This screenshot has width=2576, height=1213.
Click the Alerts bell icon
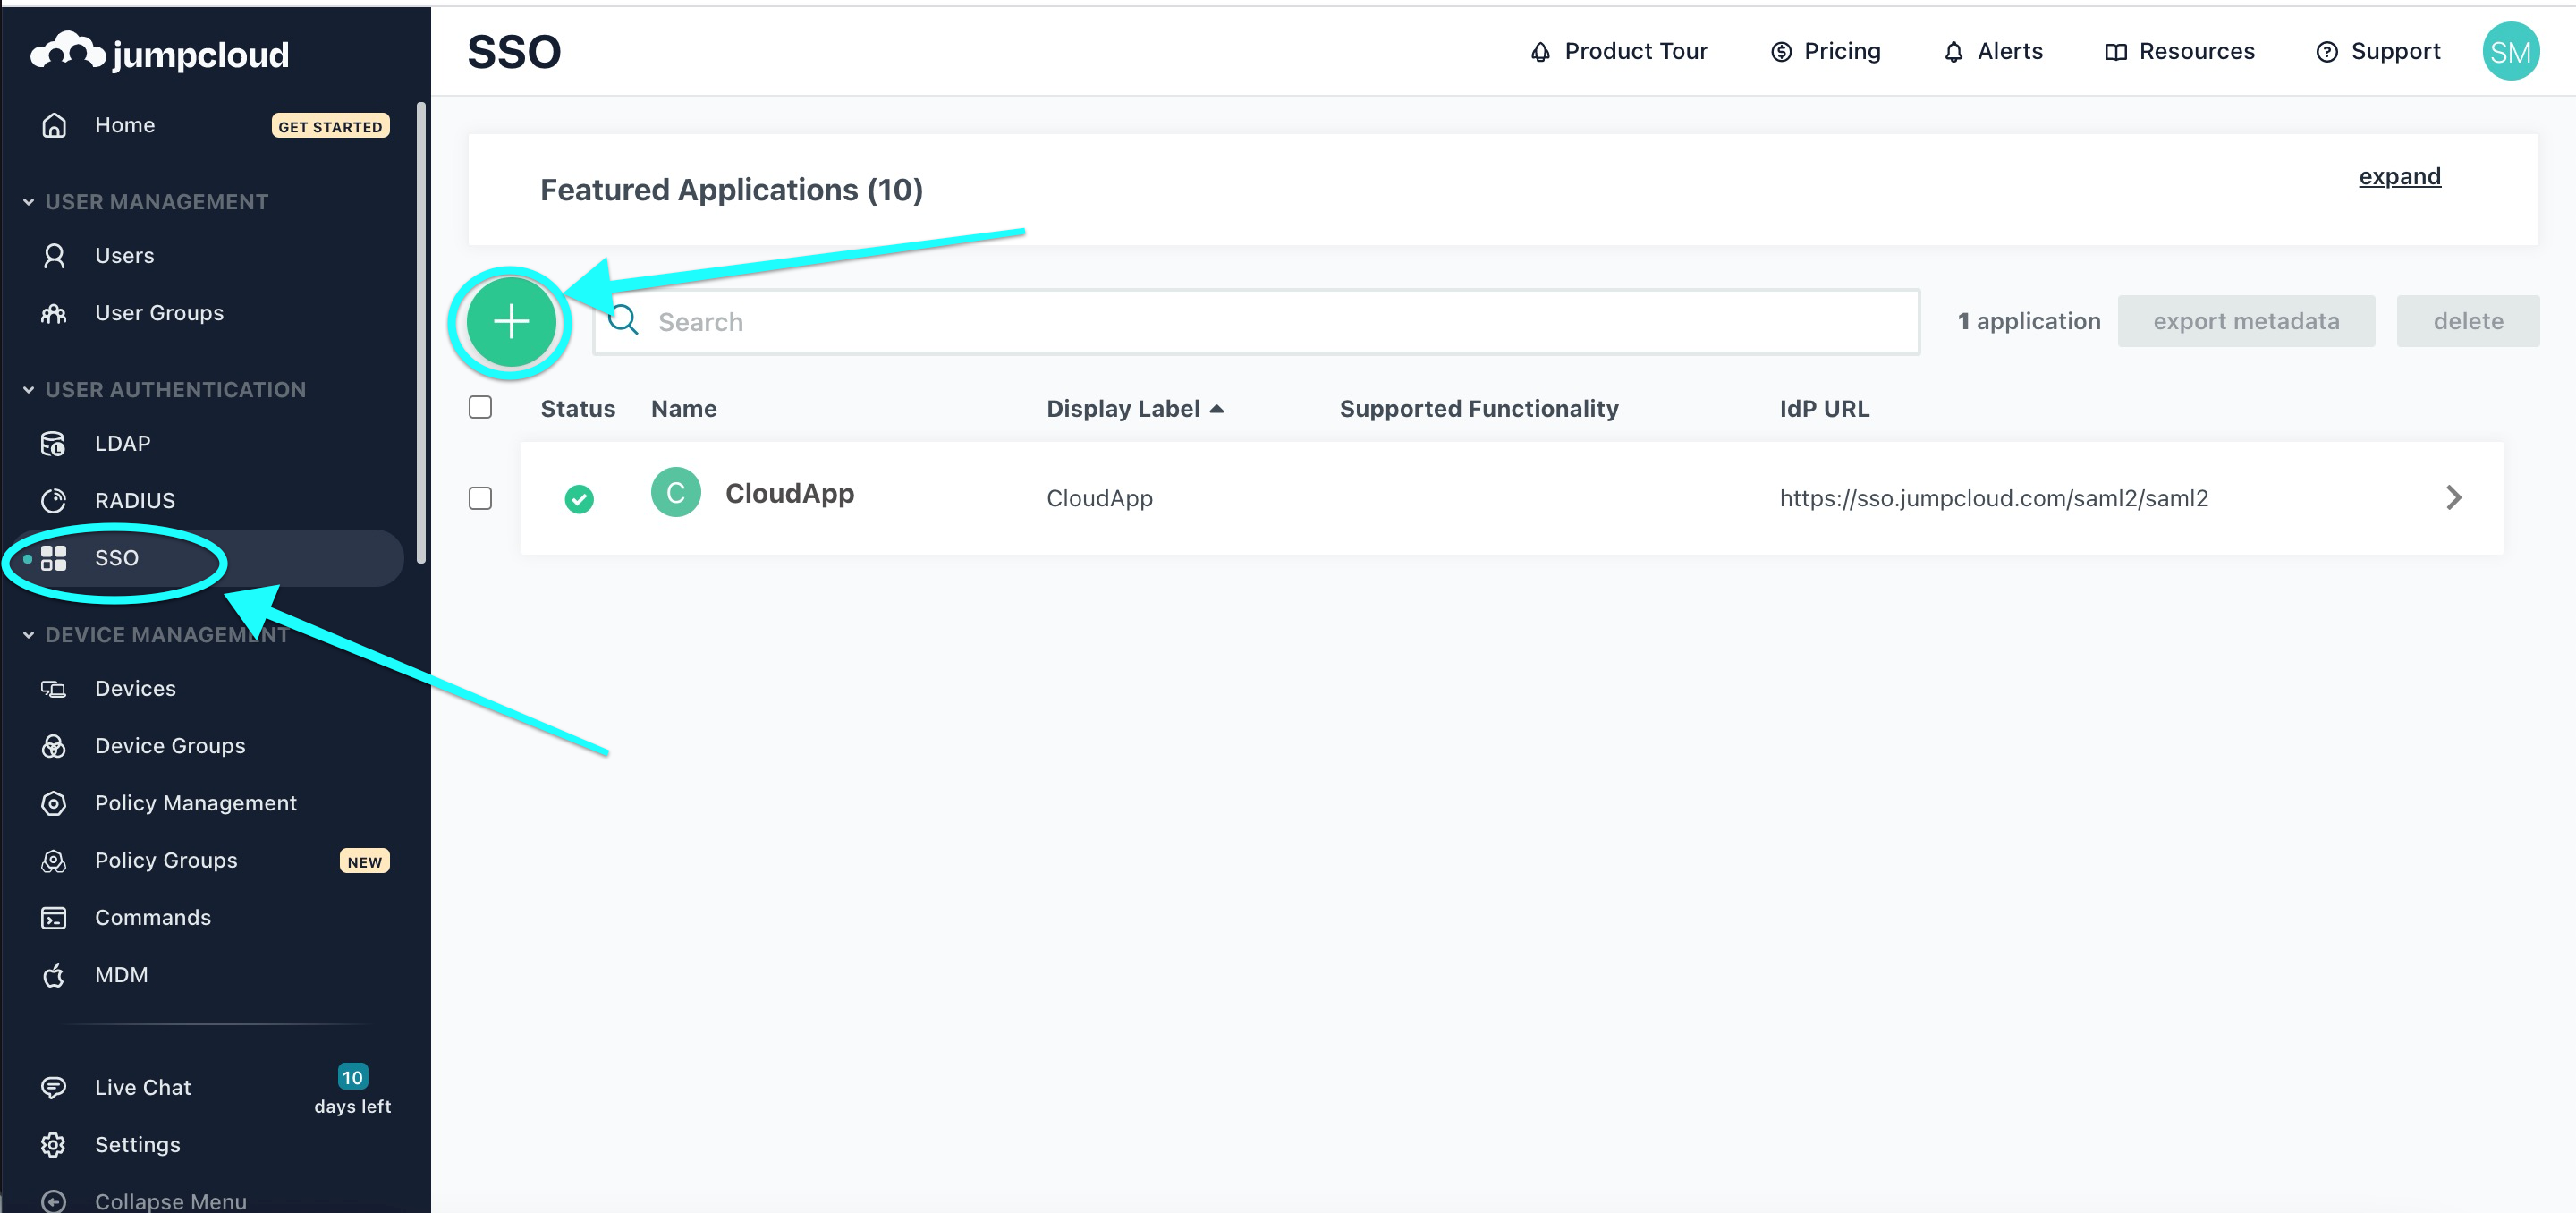[1953, 52]
